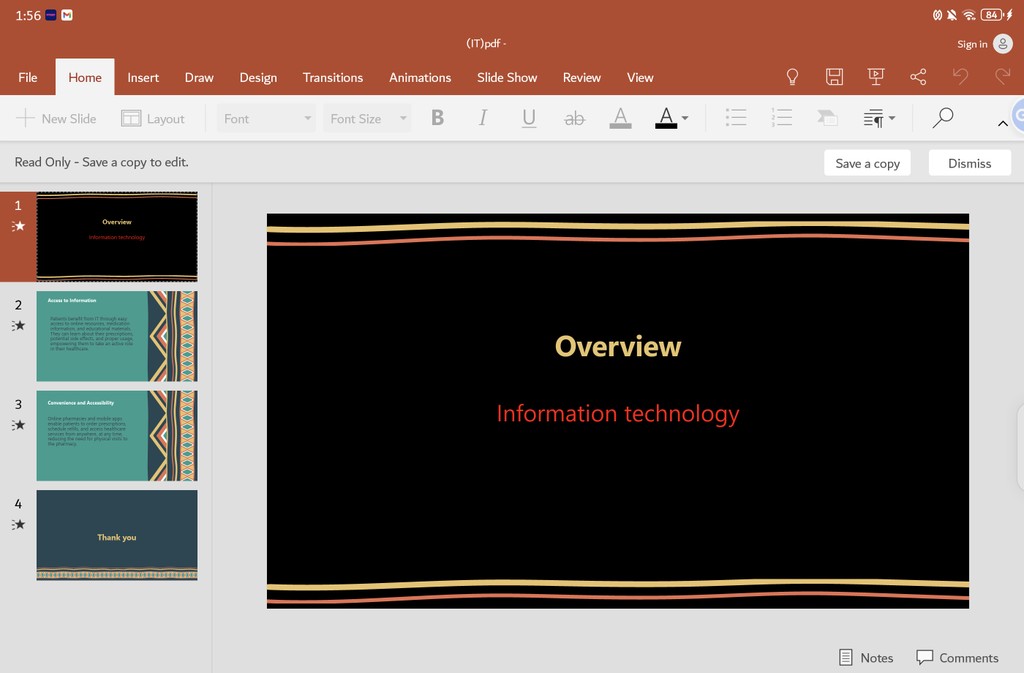1024x673 pixels.
Task: Open the Slide Show tab
Action: click(x=507, y=77)
